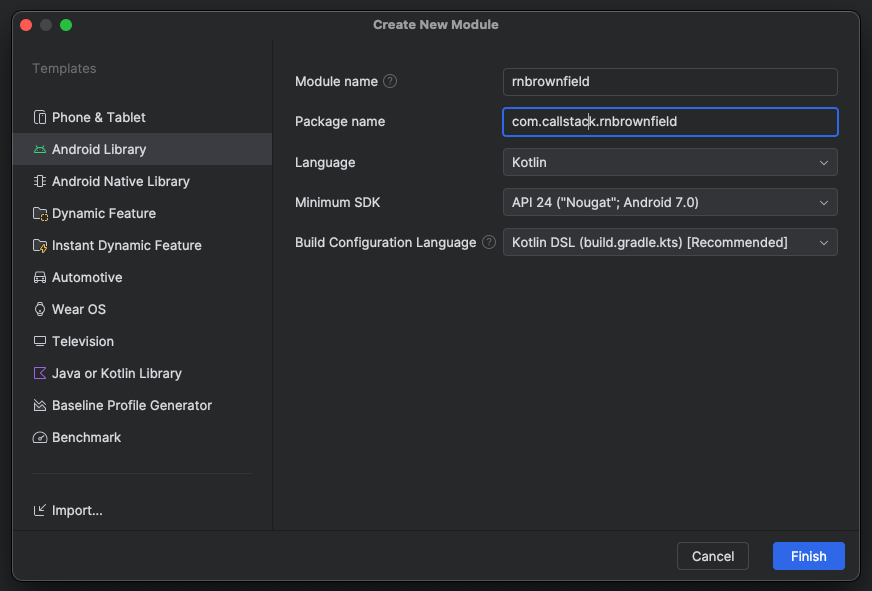Screen dimensions: 872x591
Task: Click Cancel to dismiss the dialog
Action: 713,556
